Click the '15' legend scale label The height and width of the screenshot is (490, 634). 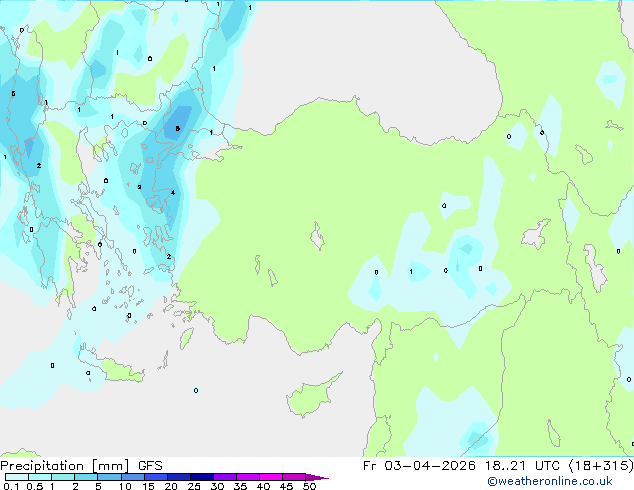pos(148,486)
